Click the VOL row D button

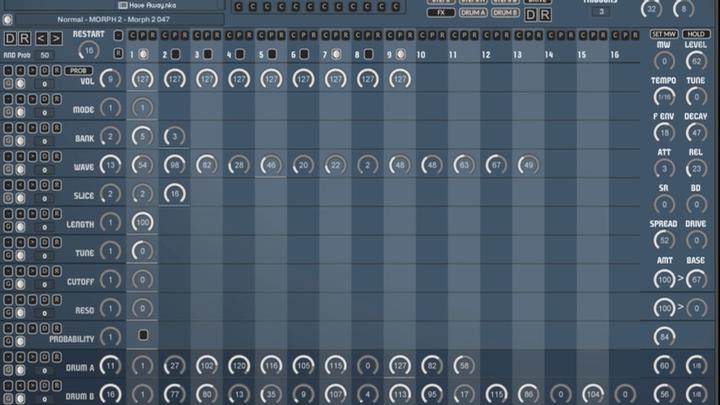[45, 70]
